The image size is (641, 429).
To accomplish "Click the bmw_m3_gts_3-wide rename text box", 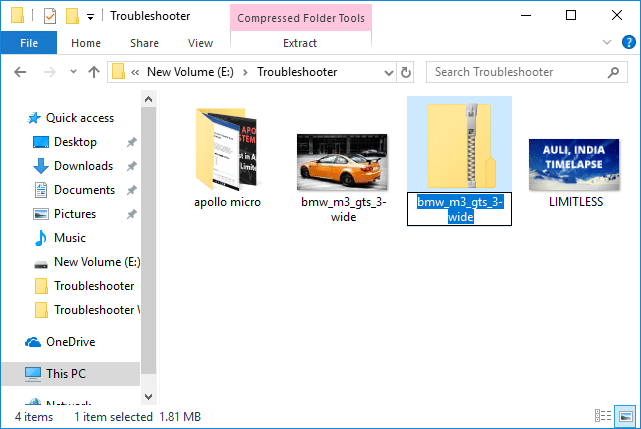I will [x=459, y=209].
